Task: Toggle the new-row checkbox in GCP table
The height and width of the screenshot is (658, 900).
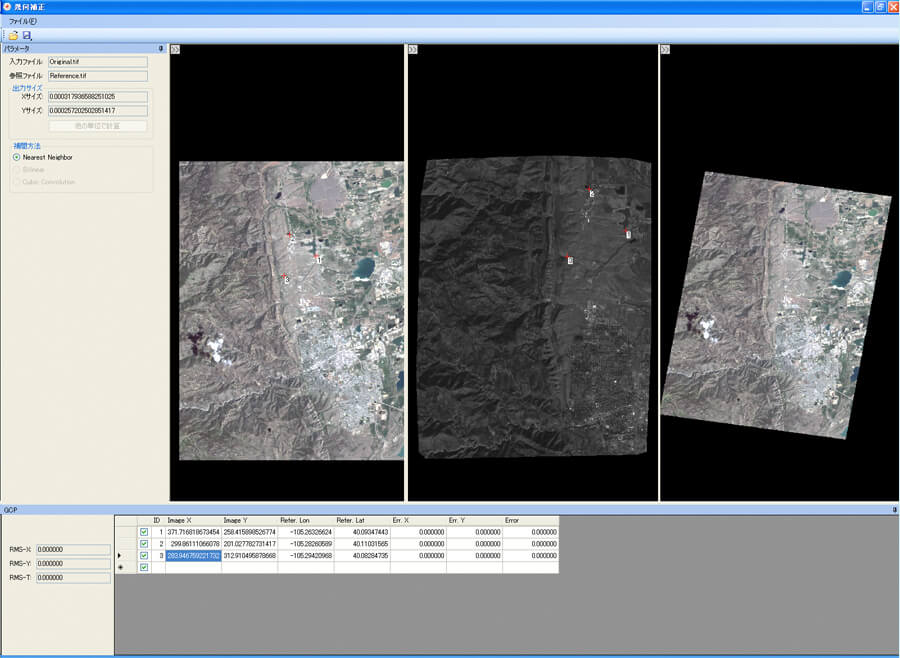Action: point(144,567)
